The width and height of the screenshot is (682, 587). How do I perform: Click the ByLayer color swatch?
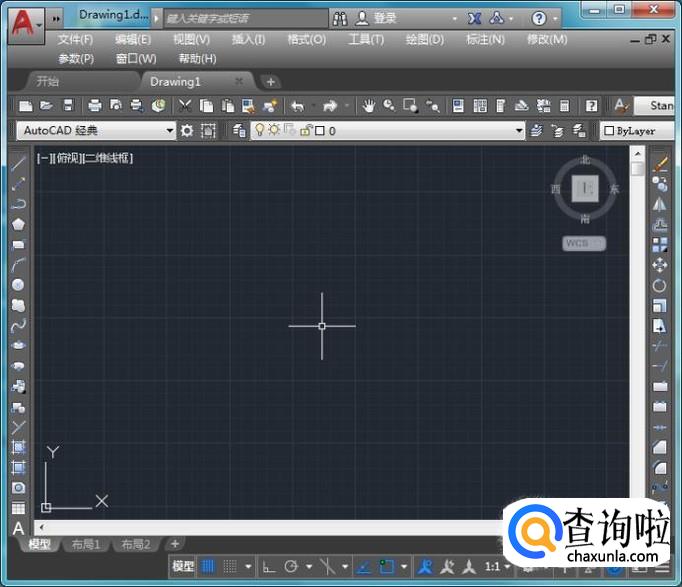(609, 131)
